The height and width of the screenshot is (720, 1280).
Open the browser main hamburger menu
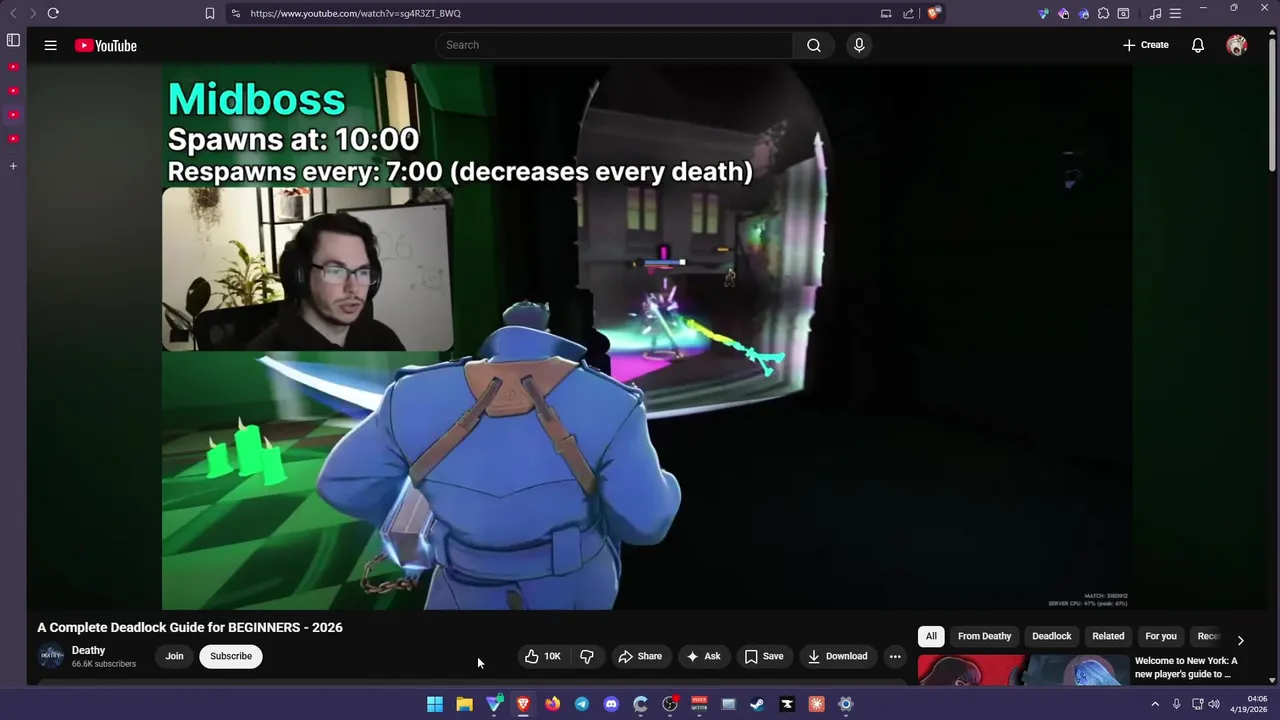pyautogui.click(x=1175, y=13)
